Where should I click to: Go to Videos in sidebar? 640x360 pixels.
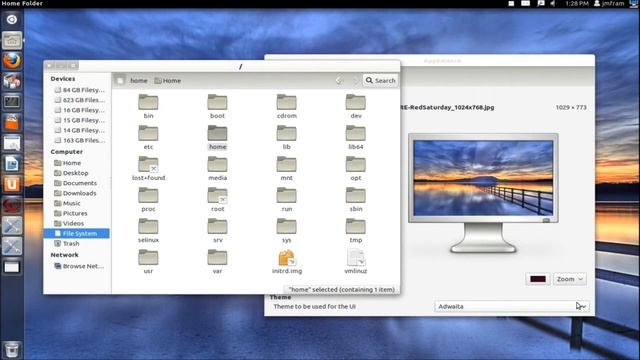coord(69,223)
